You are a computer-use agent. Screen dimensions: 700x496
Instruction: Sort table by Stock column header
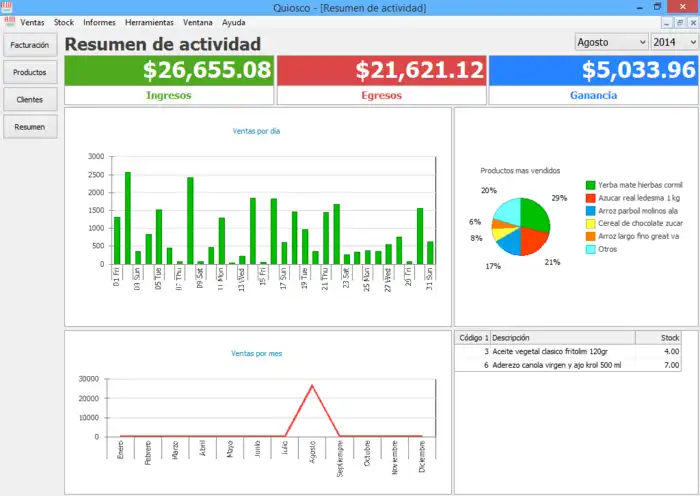pos(658,338)
